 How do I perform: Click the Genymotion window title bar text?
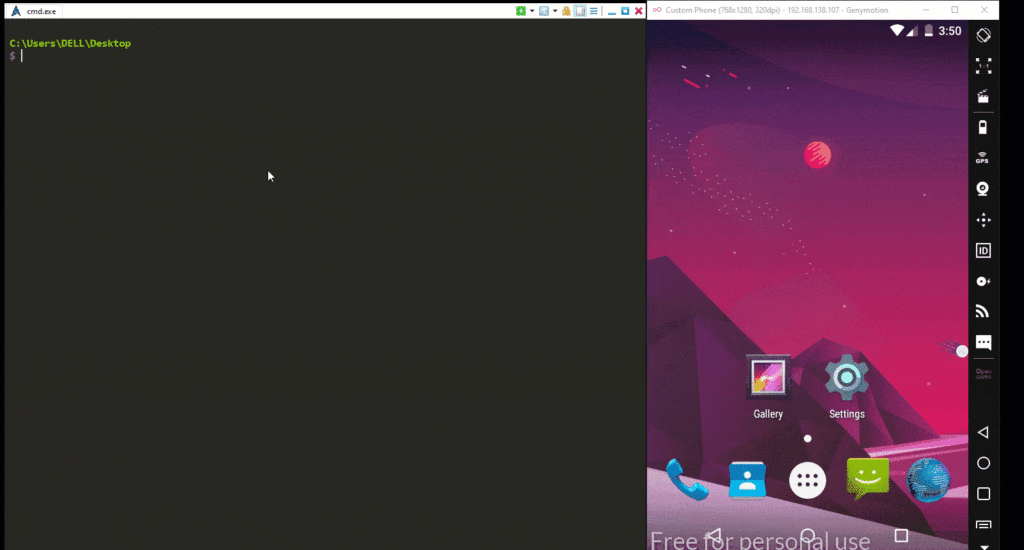(776, 10)
